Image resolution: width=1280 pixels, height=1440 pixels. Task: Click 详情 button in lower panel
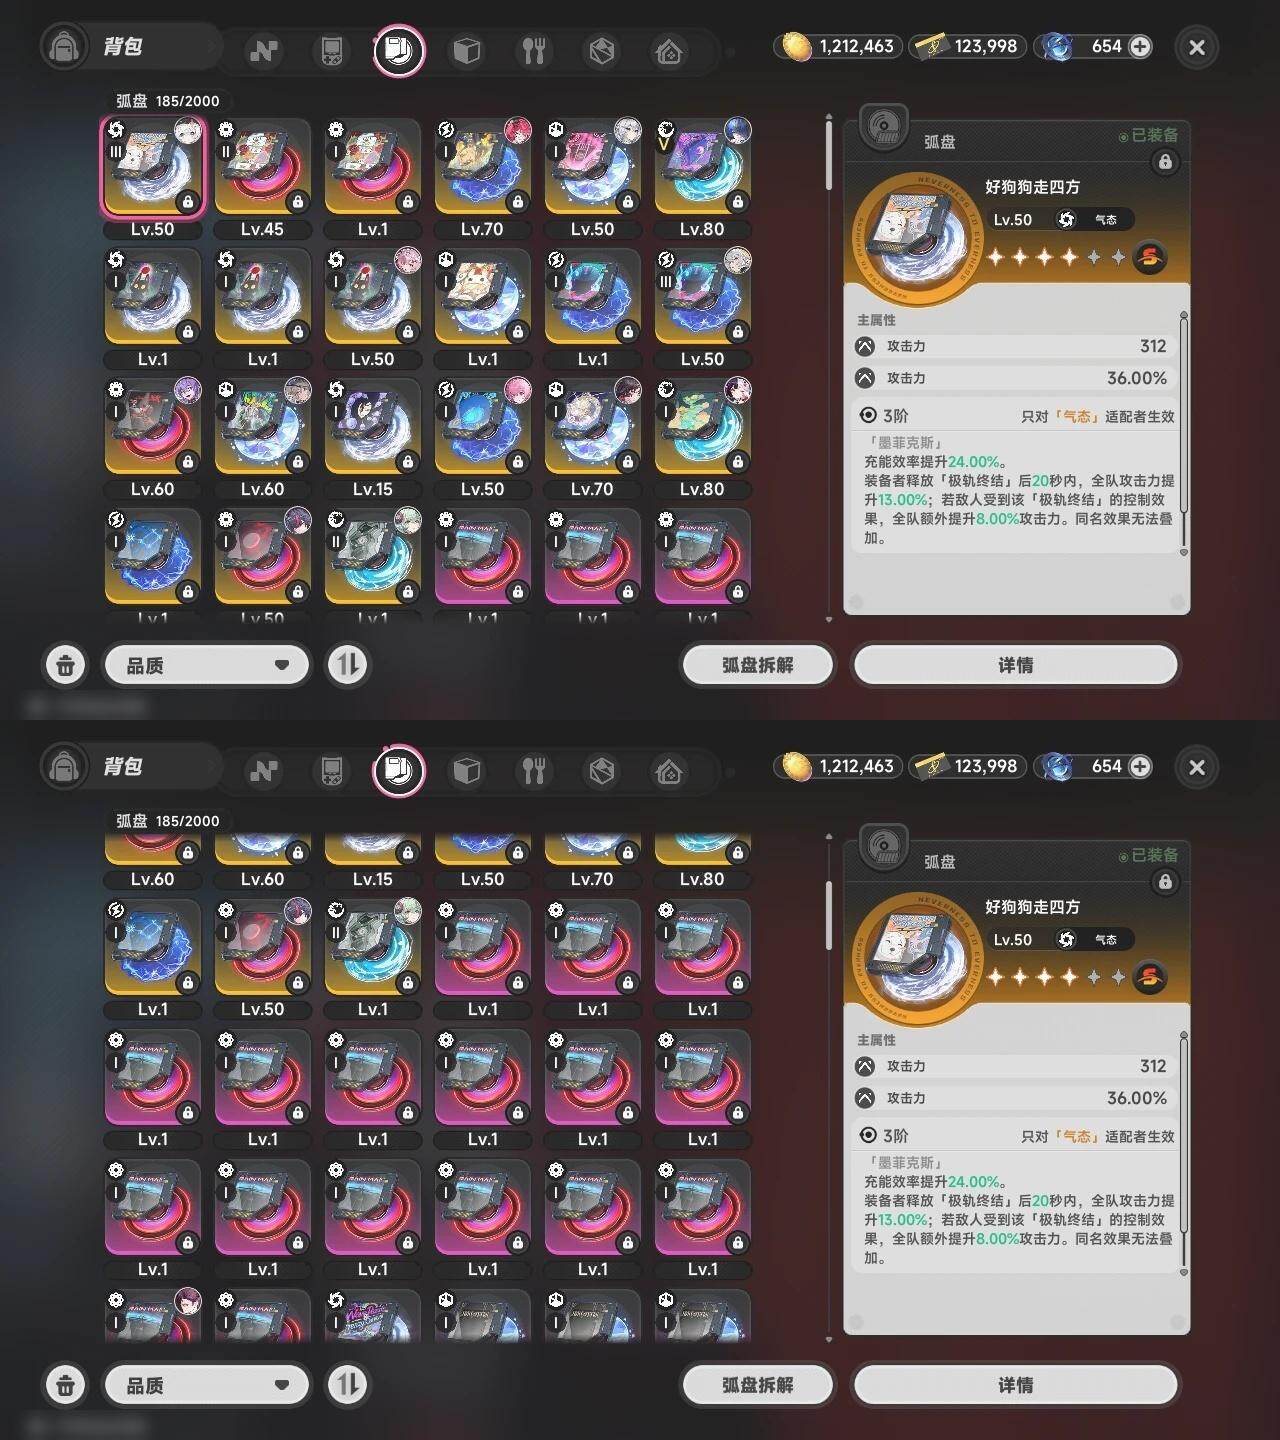[1015, 1385]
